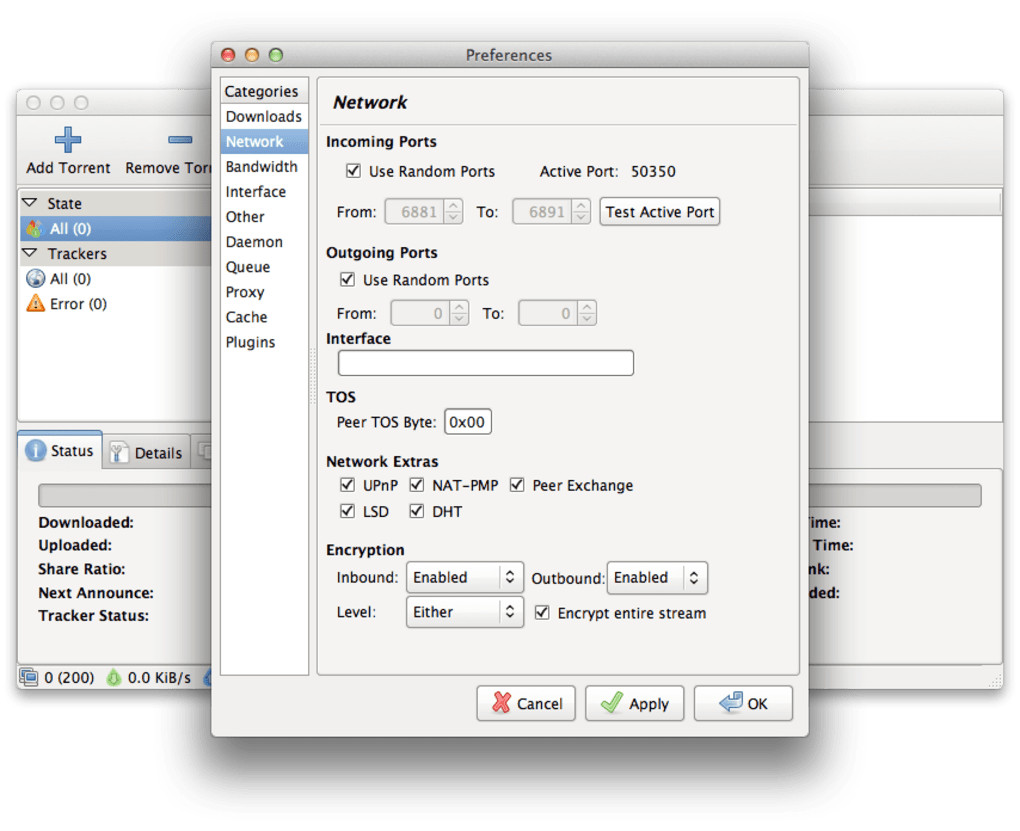Viewport: 1020px width, 831px height.
Task: Click the Incoming To port stepper
Action: 582,211
